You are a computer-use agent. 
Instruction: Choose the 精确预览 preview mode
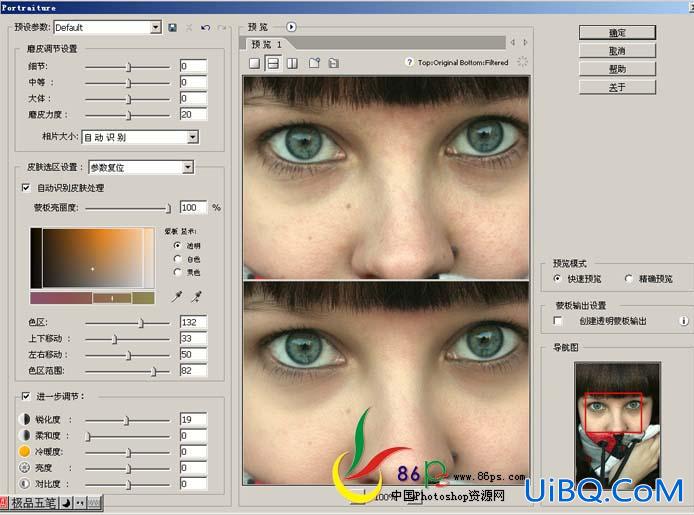tap(628, 278)
